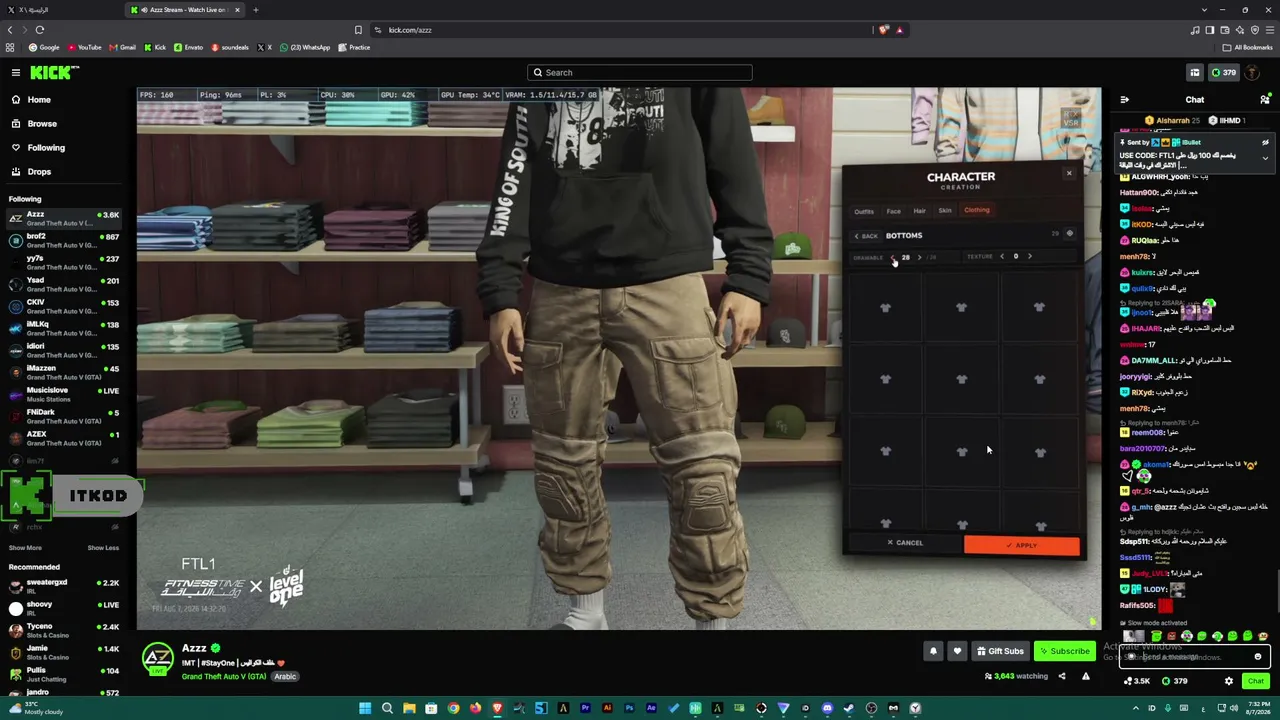Open the YouTube bookmark

[x=85, y=47]
